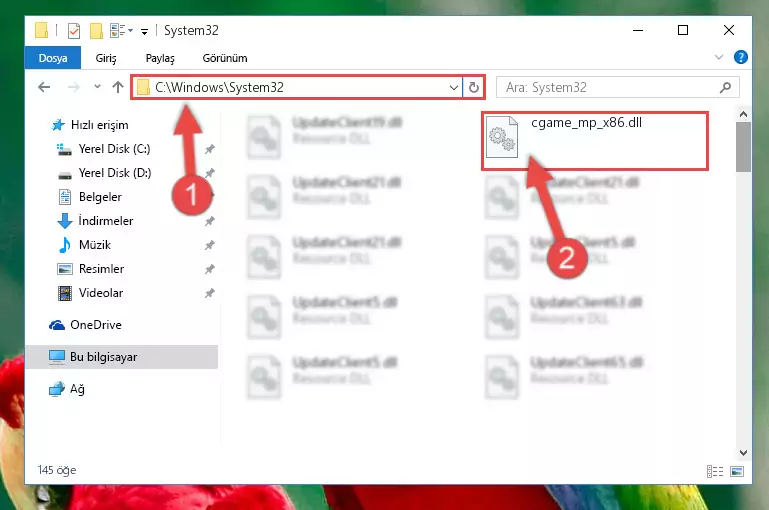Image resolution: width=769 pixels, height=510 pixels.
Task: Click pin icon beside Videolar
Action: pos(209,293)
